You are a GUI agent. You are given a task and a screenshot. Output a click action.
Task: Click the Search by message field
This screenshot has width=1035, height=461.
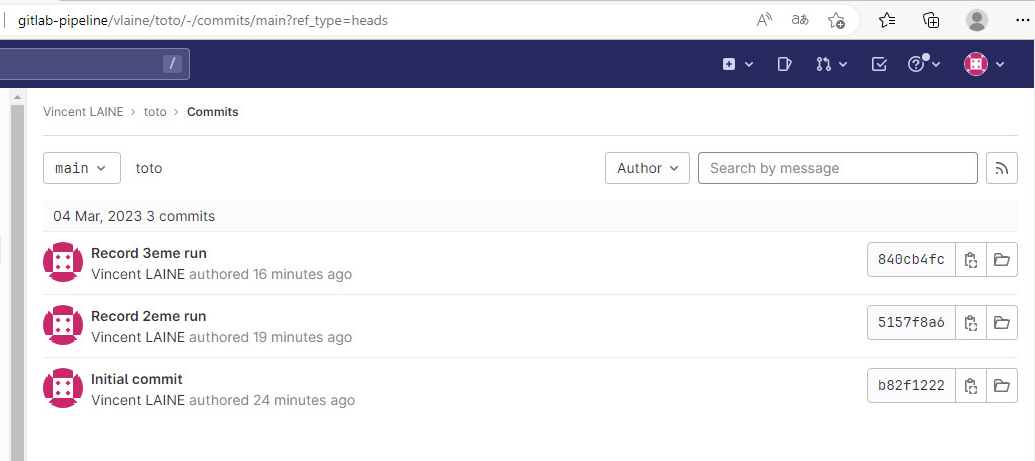838,168
